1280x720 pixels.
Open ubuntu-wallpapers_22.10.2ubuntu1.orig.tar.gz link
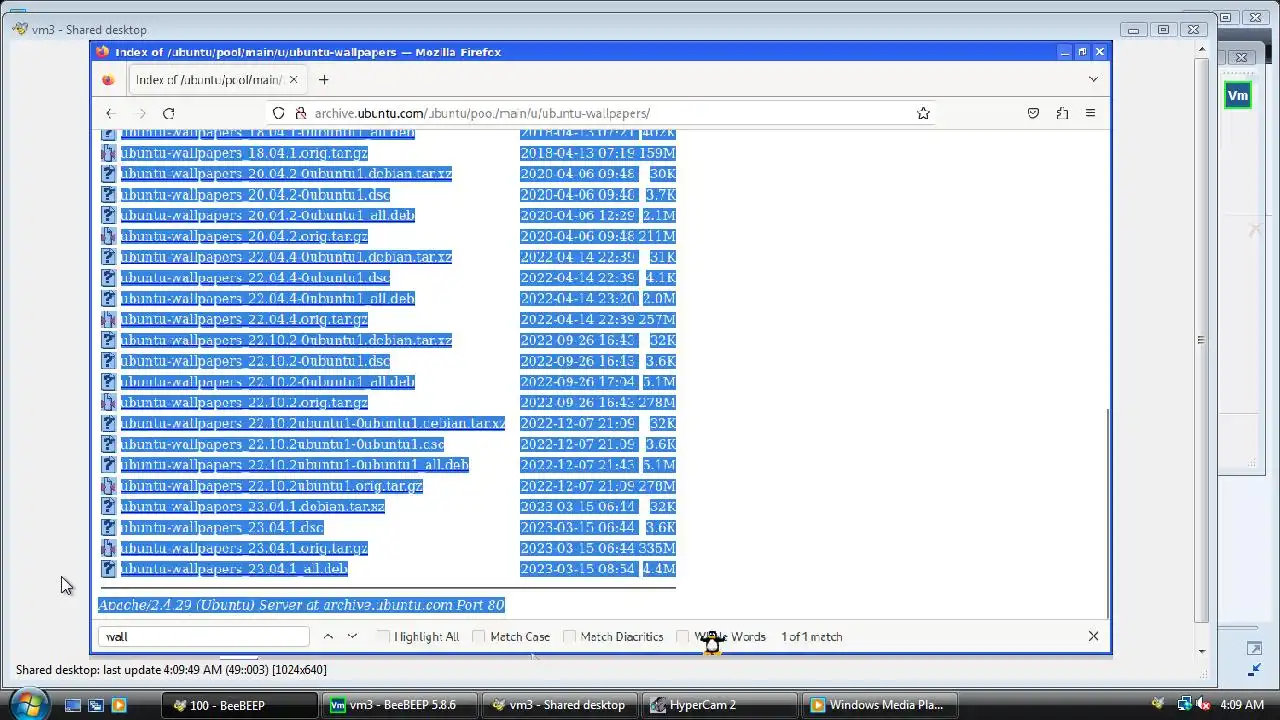(x=271, y=485)
